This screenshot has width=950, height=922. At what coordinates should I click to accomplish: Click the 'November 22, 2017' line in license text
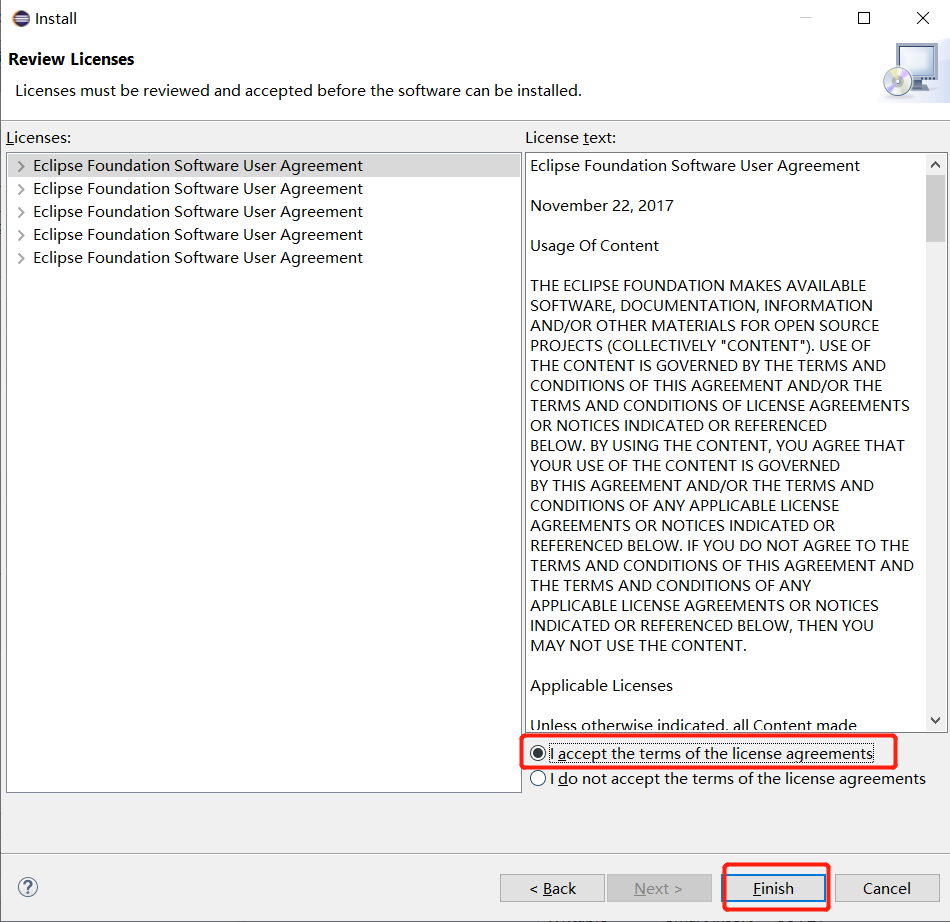602,206
